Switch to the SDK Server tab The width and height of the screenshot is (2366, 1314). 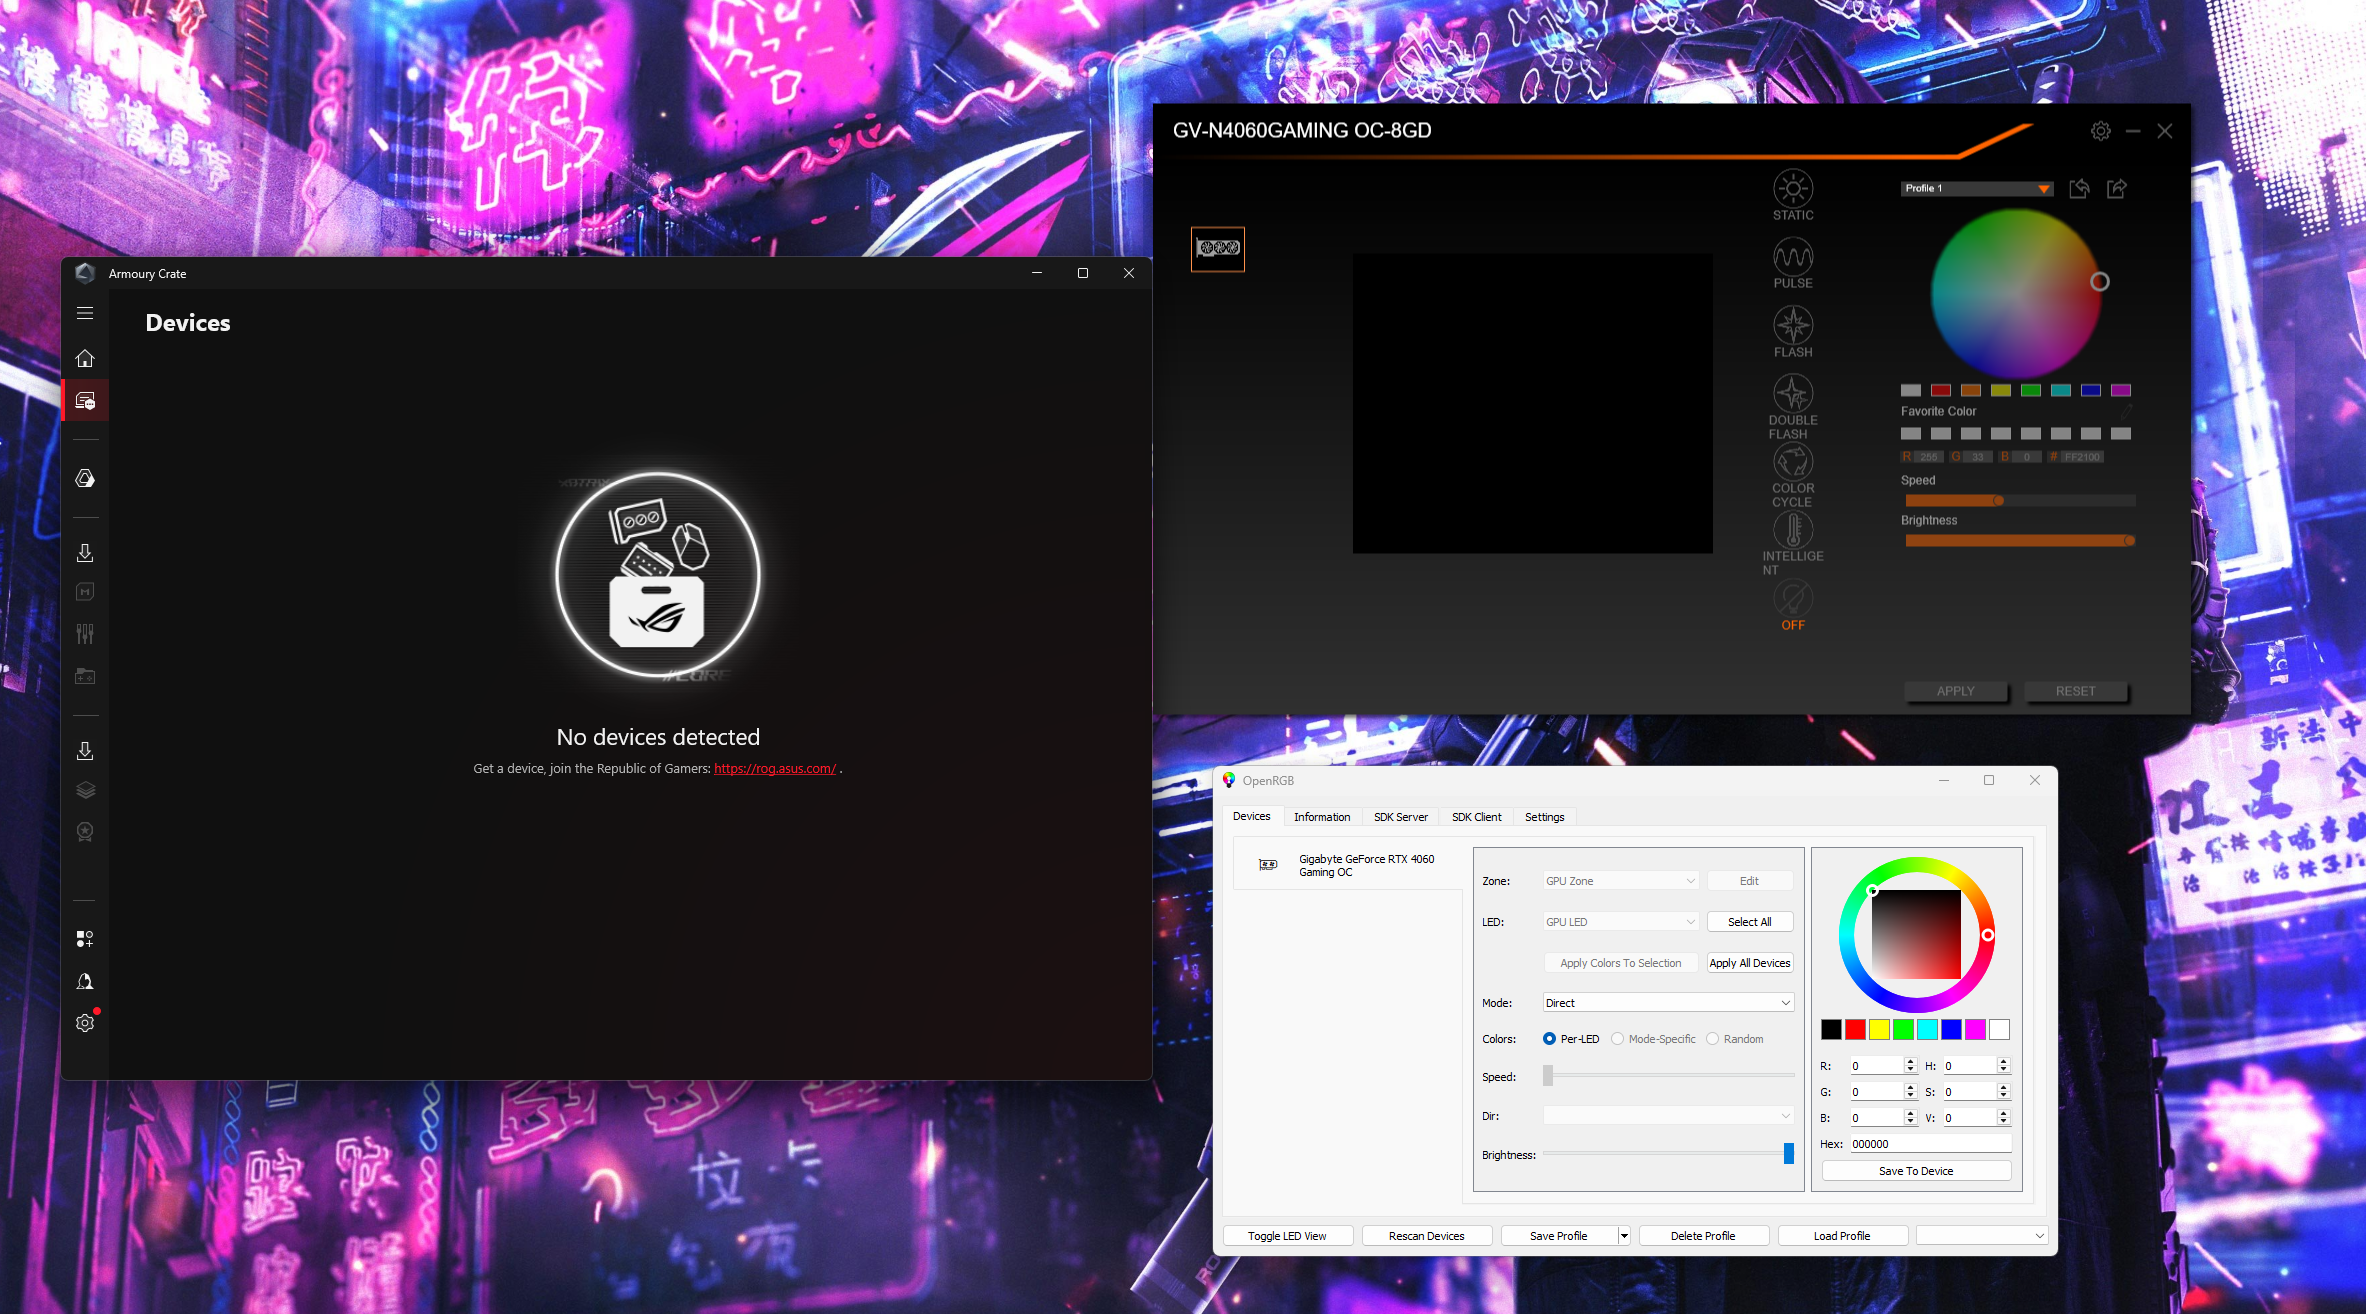1400,817
